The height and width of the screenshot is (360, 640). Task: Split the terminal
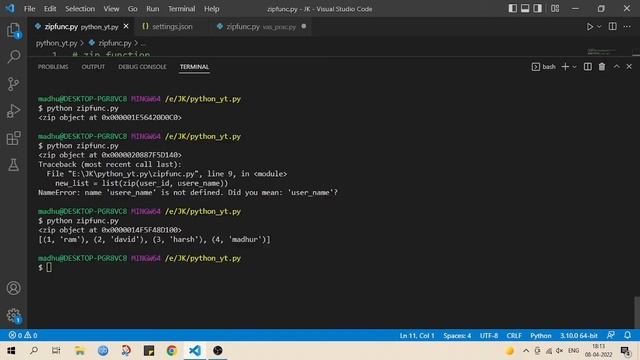pyautogui.click(x=587, y=67)
